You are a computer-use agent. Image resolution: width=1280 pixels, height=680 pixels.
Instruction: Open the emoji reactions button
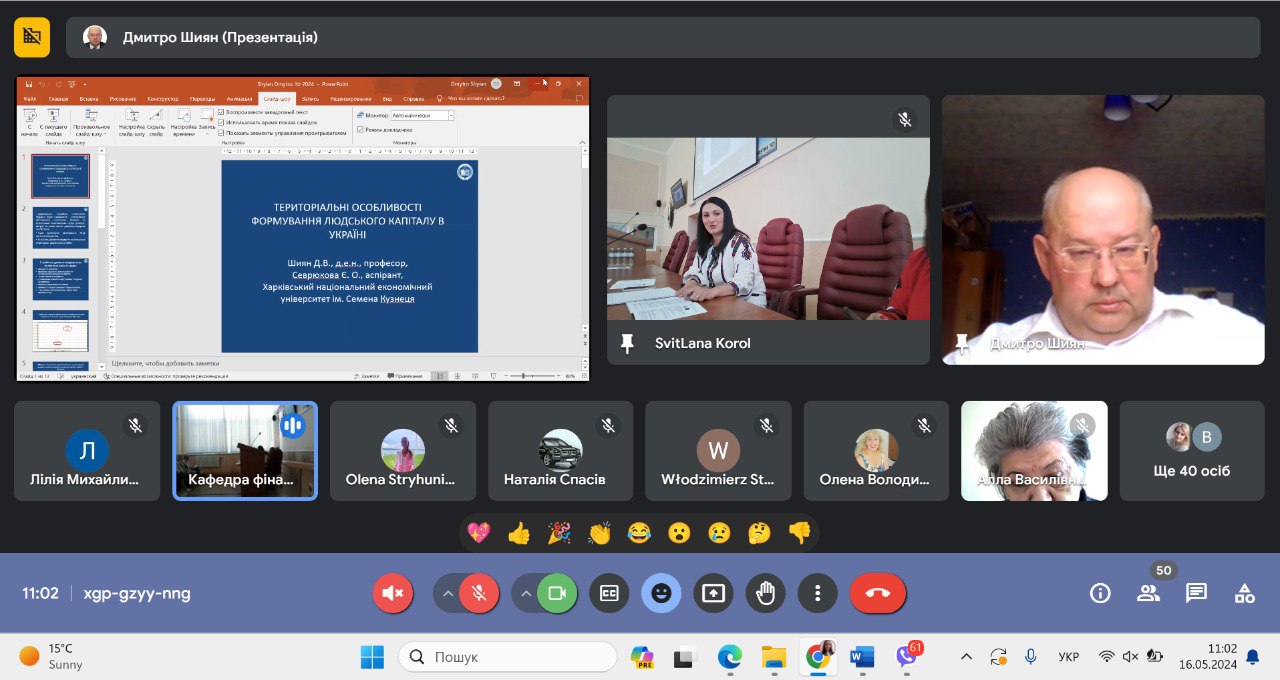[661, 593]
